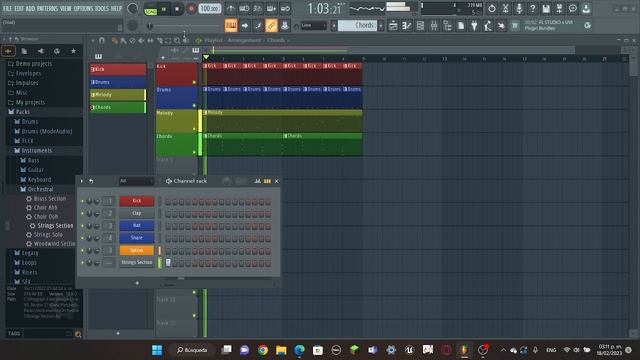
Task: Click the tempo field showing 100
Action: coord(210,9)
